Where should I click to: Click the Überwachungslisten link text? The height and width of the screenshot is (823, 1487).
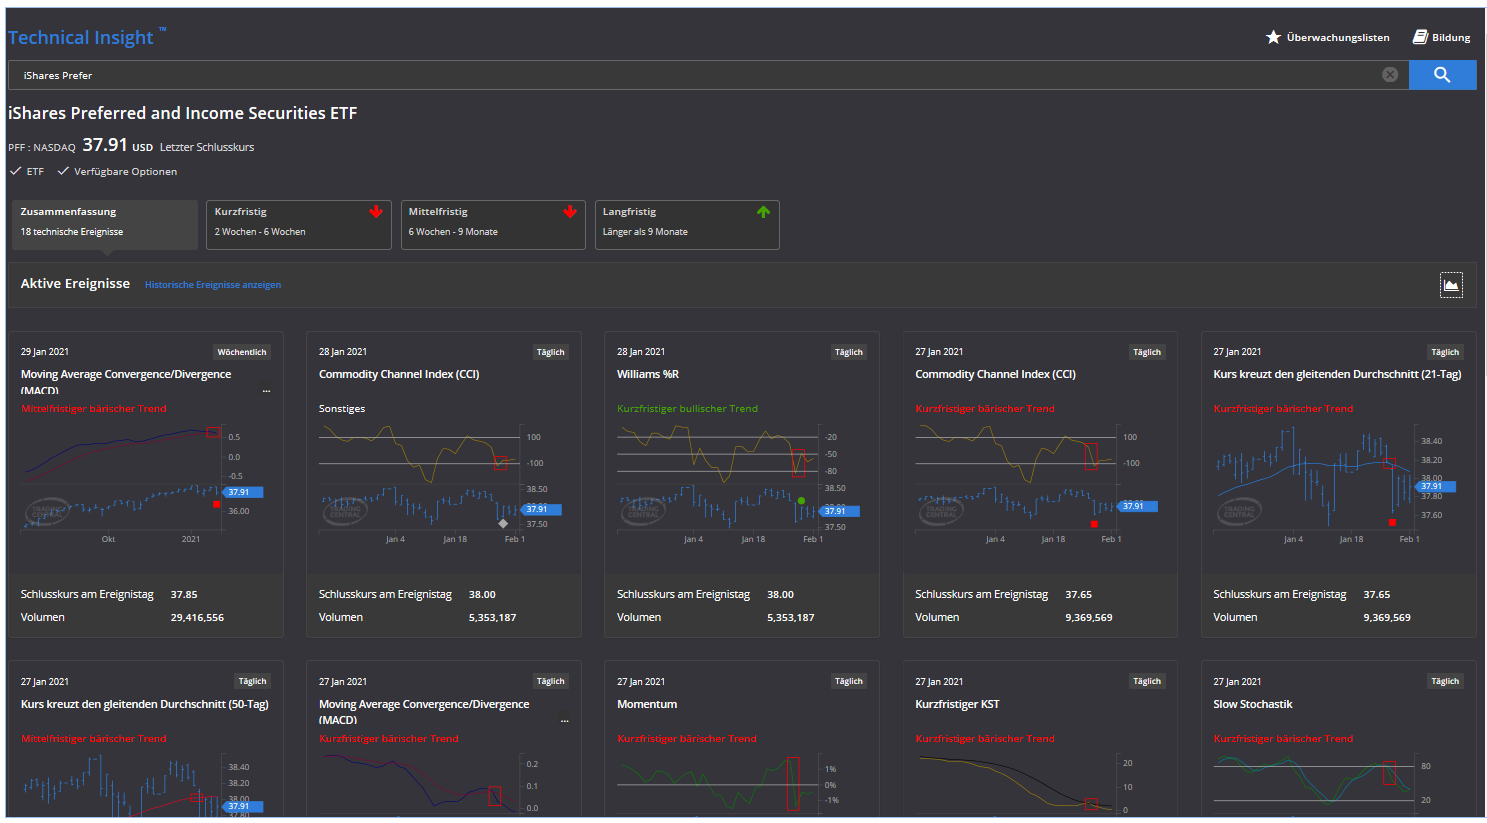[1338, 38]
